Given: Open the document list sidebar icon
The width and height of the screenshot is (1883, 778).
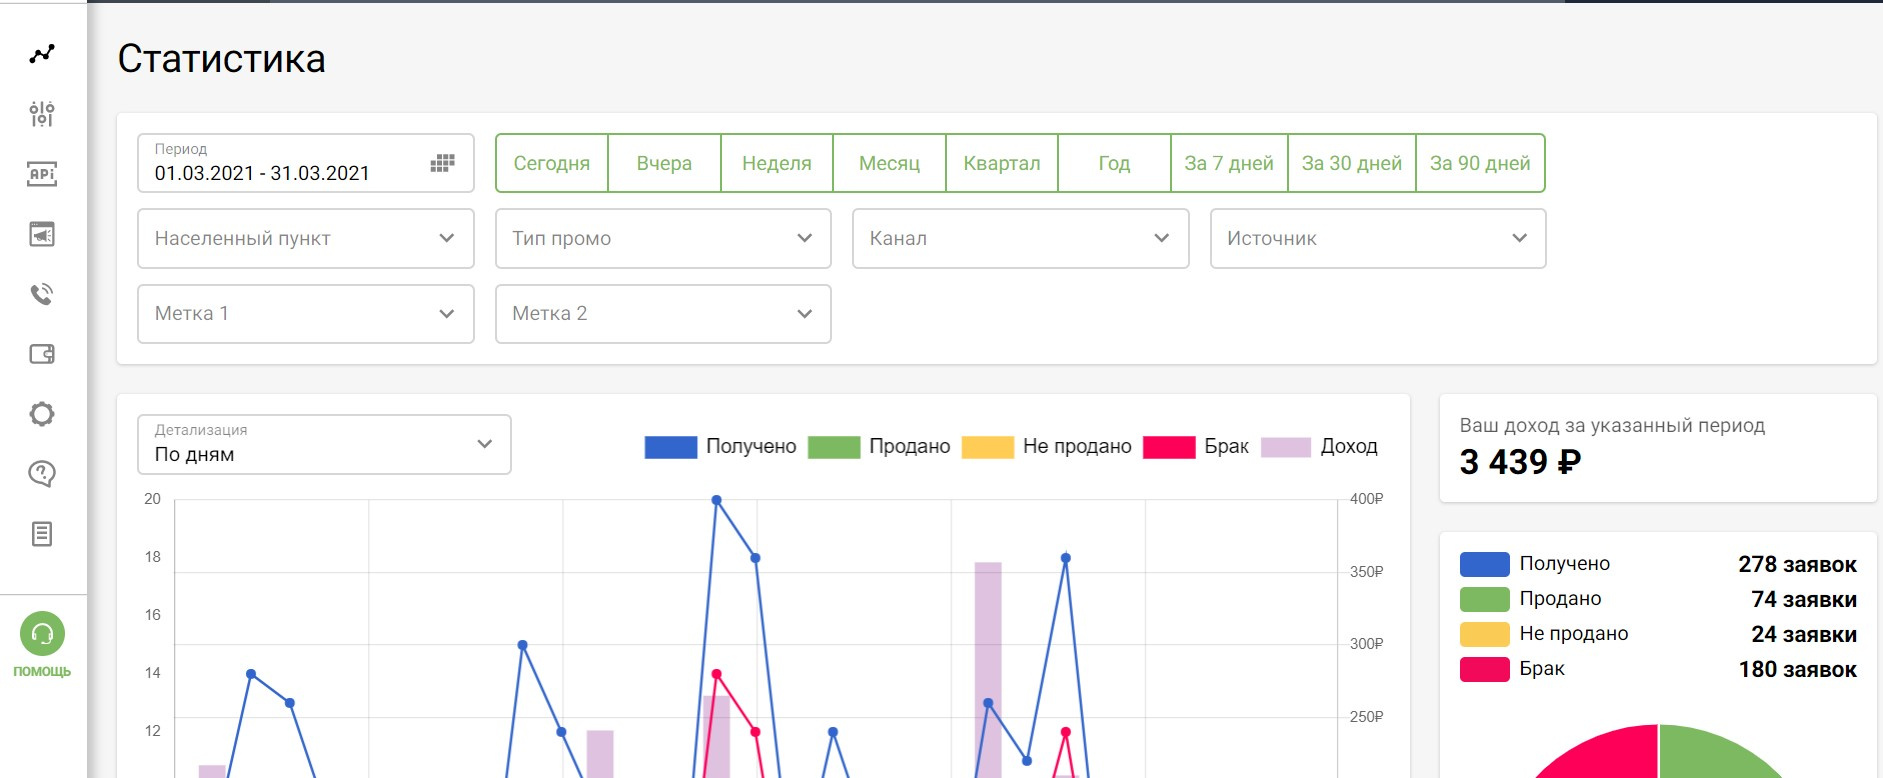Looking at the screenshot, I should tap(42, 534).
